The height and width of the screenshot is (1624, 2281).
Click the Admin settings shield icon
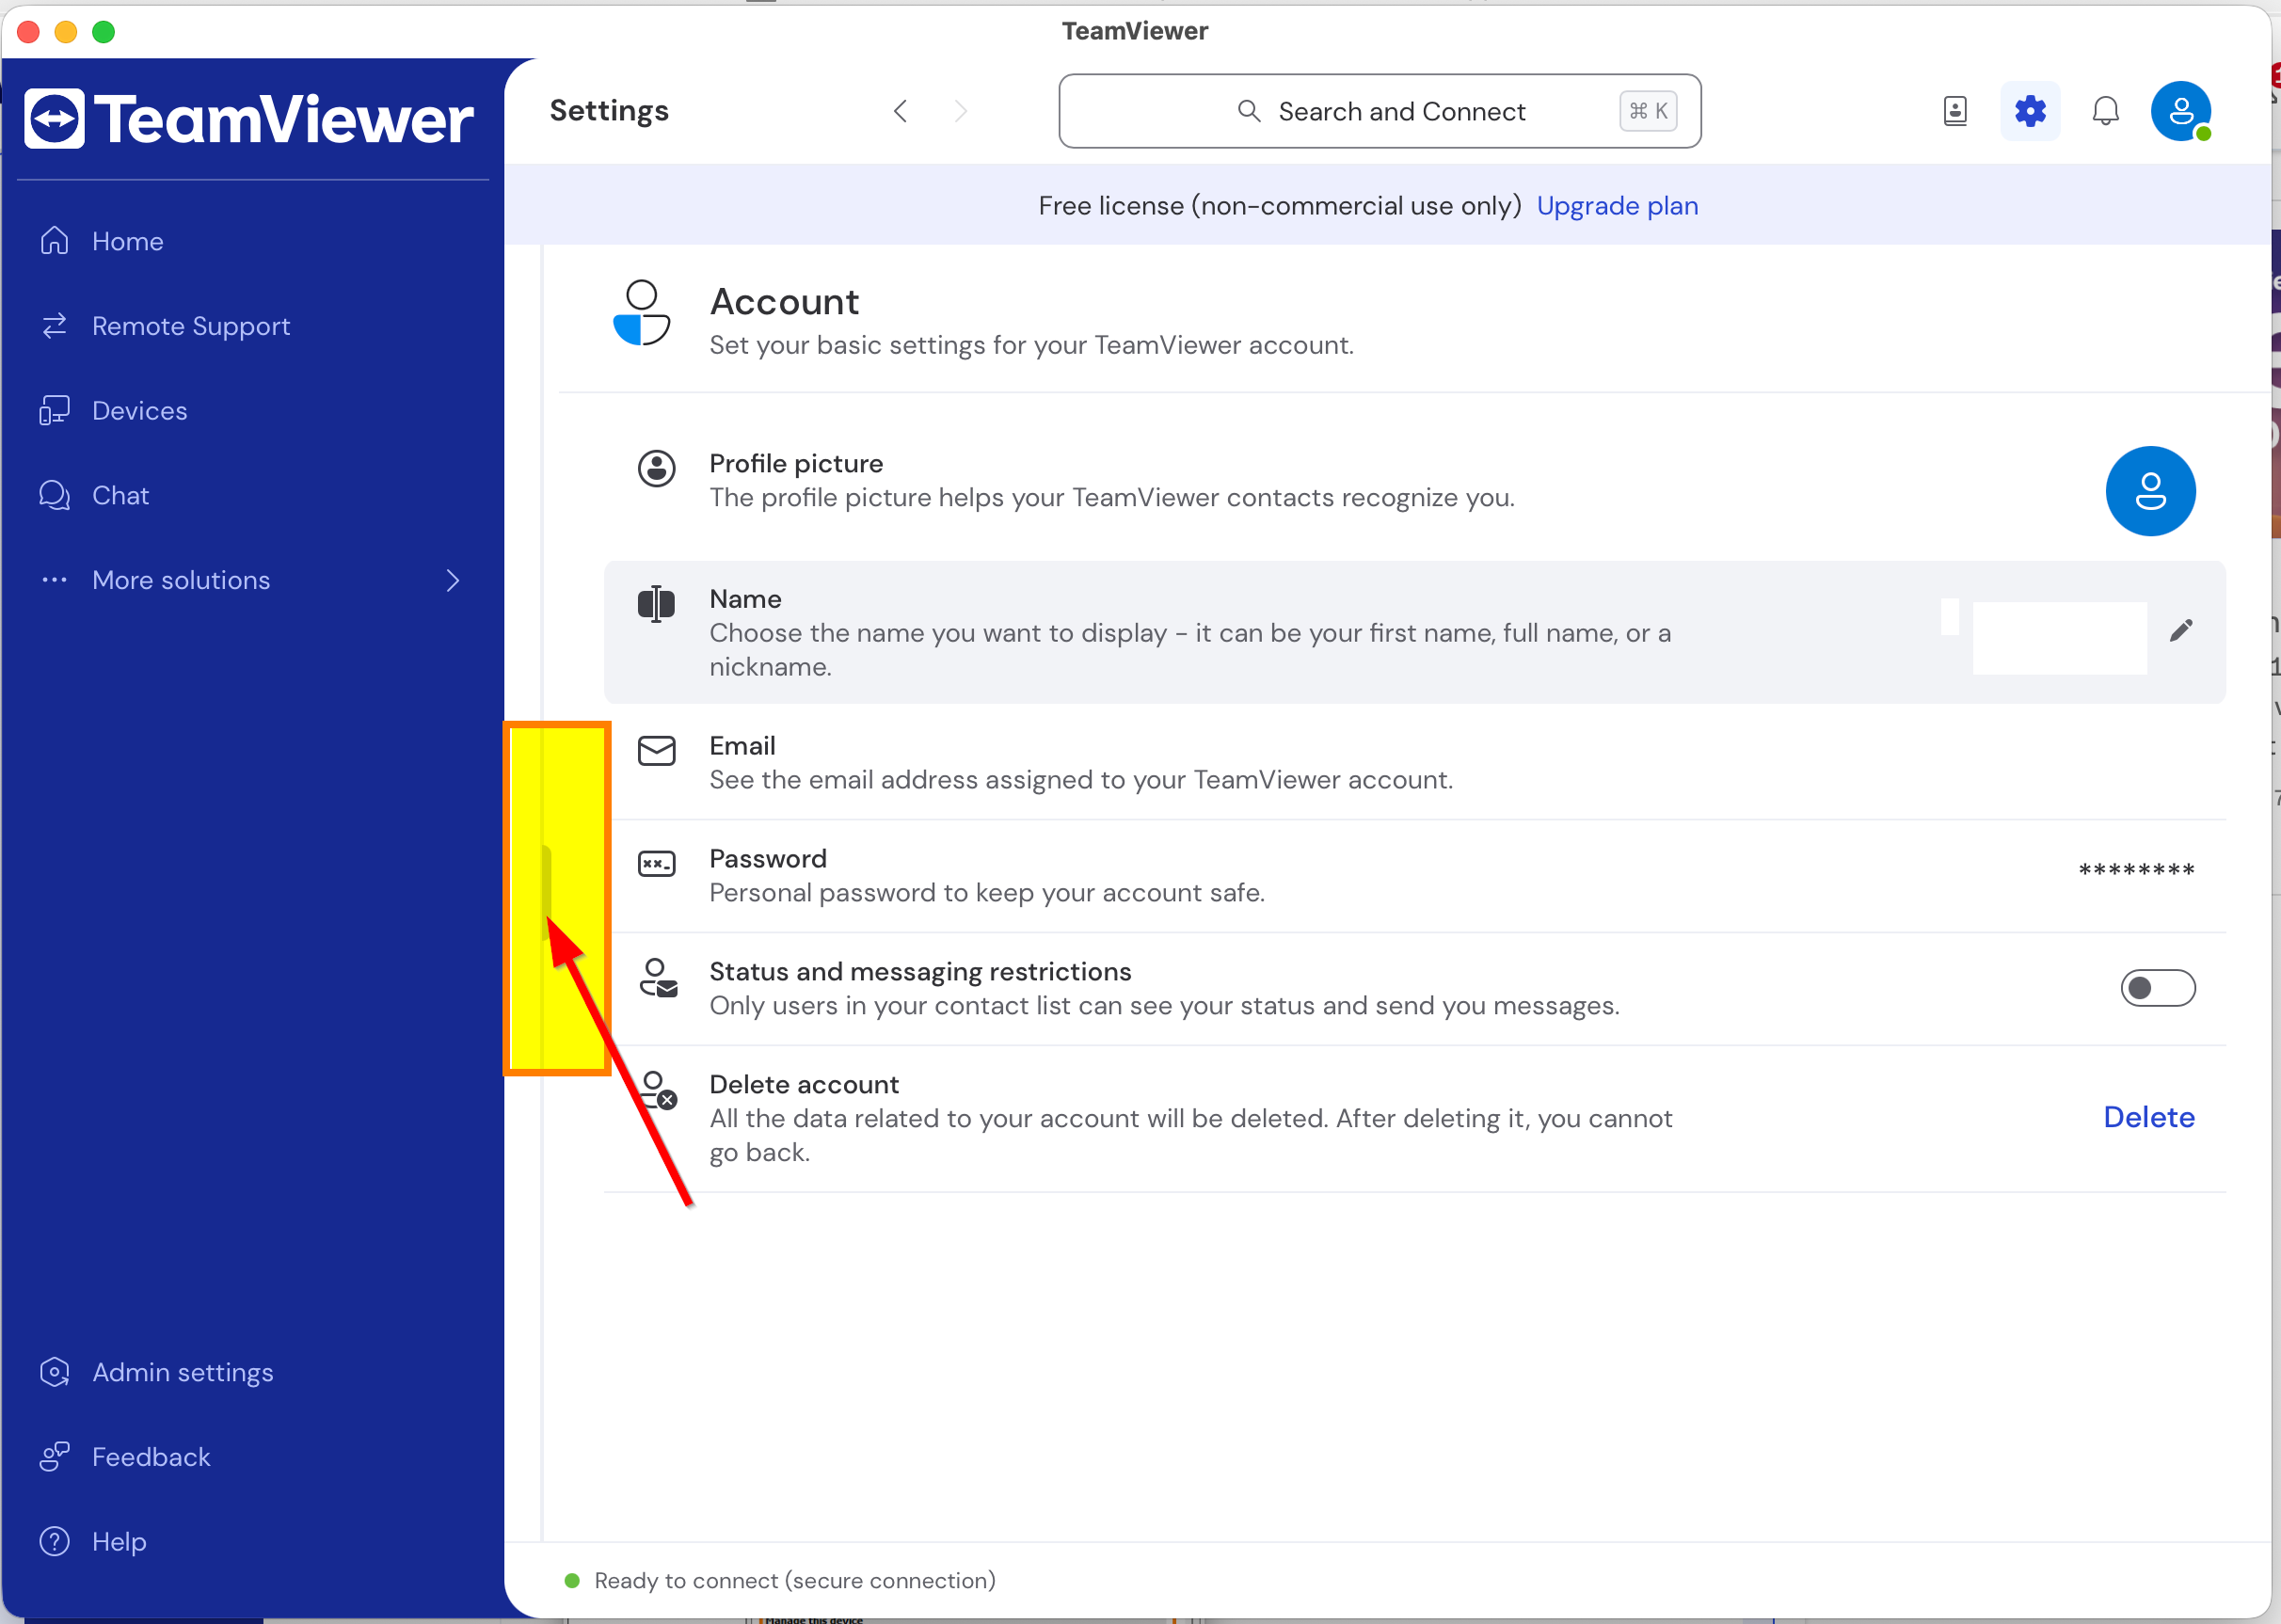pyautogui.click(x=54, y=1372)
